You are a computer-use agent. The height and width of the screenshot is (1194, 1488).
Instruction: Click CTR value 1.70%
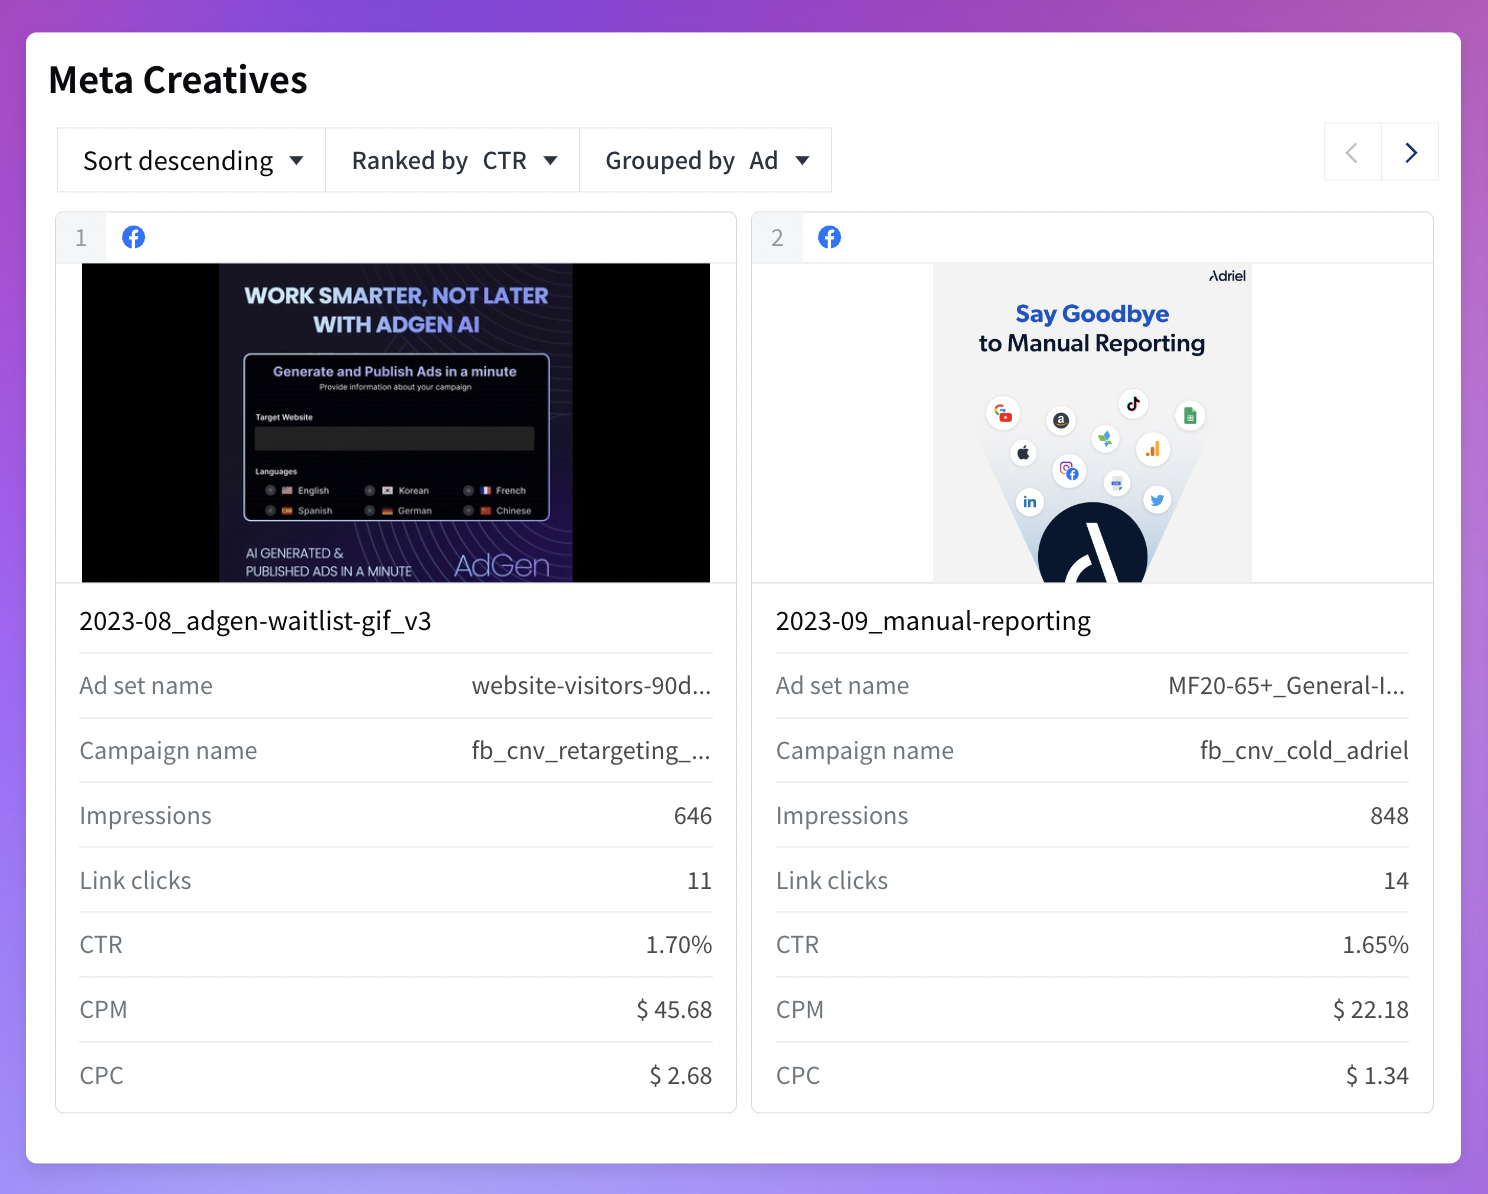[x=679, y=945]
